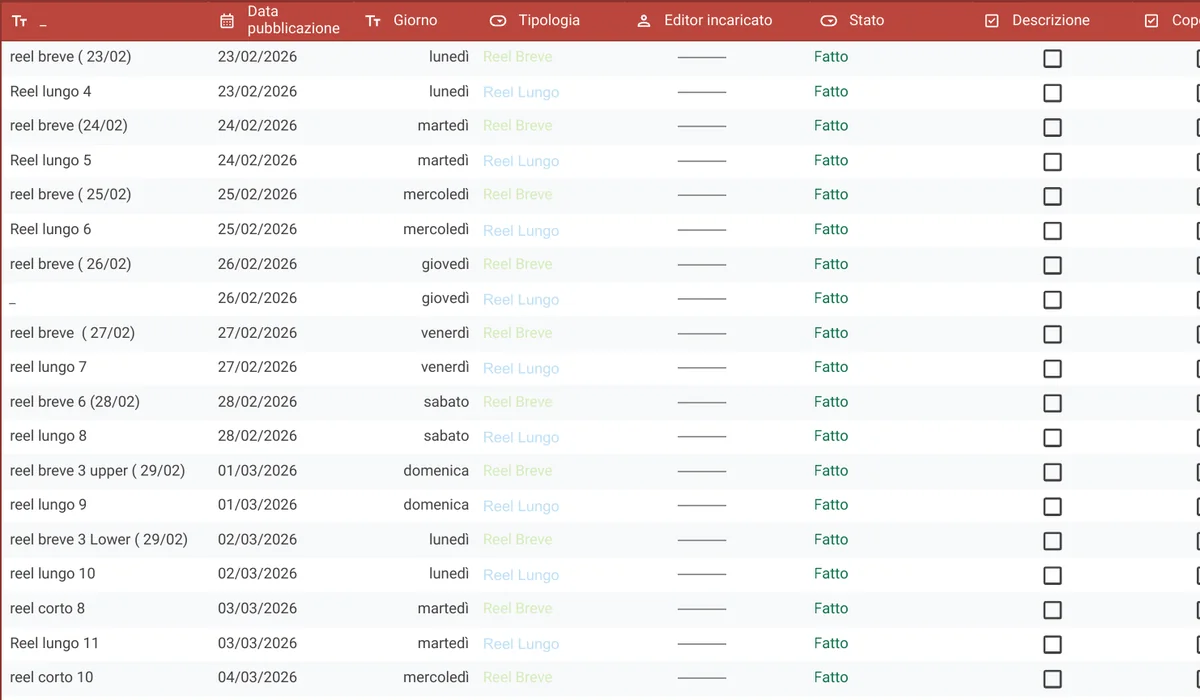The width and height of the screenshot is (1200, 700).
Task: Click the tag icon beside Tipologia header
Action: 498,20
